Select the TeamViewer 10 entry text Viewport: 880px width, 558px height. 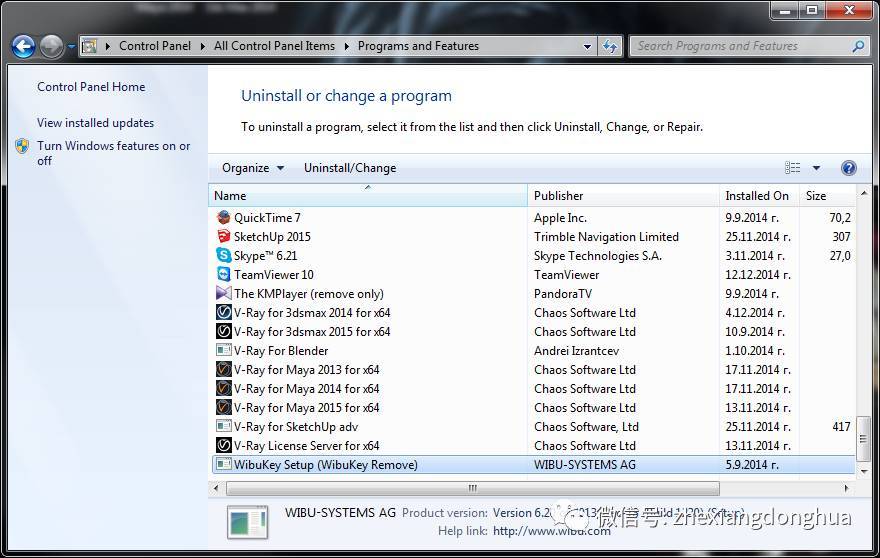(274, 275)
